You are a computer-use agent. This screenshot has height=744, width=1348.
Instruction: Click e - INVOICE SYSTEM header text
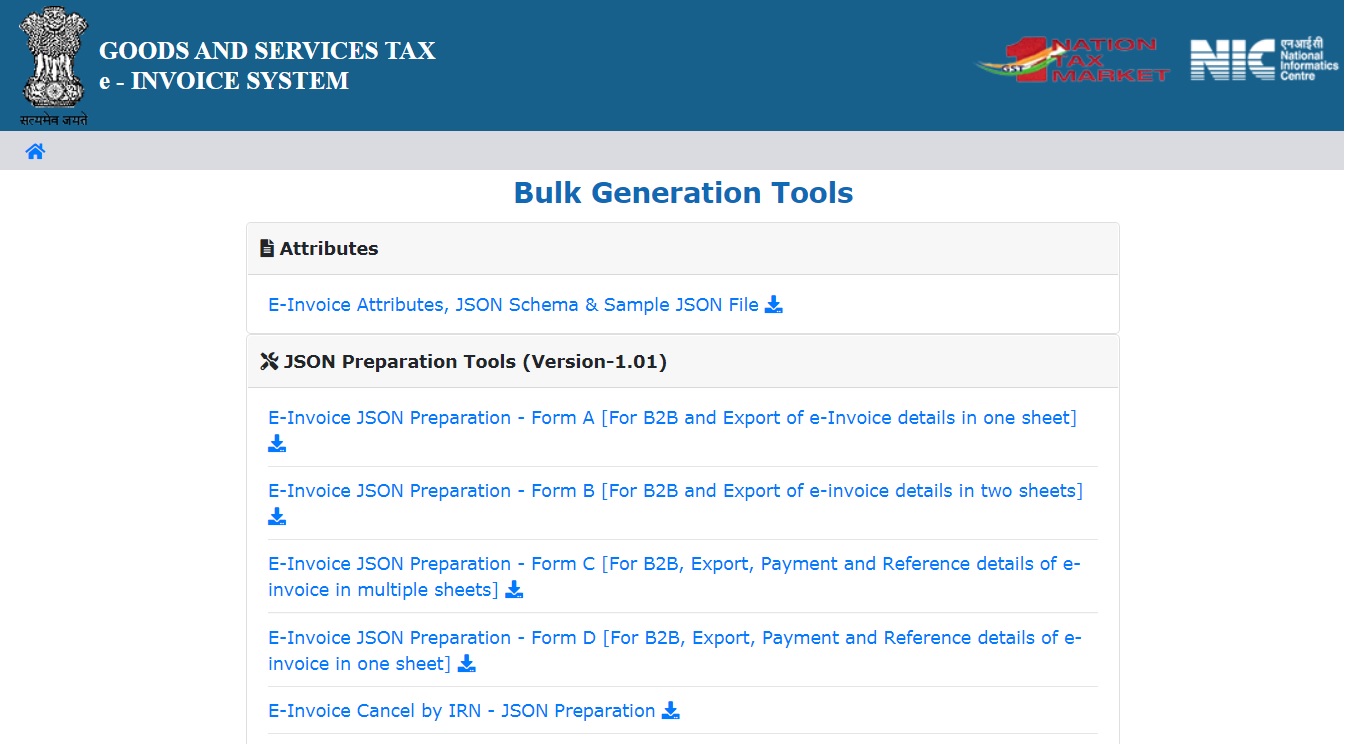click(224, 82)
